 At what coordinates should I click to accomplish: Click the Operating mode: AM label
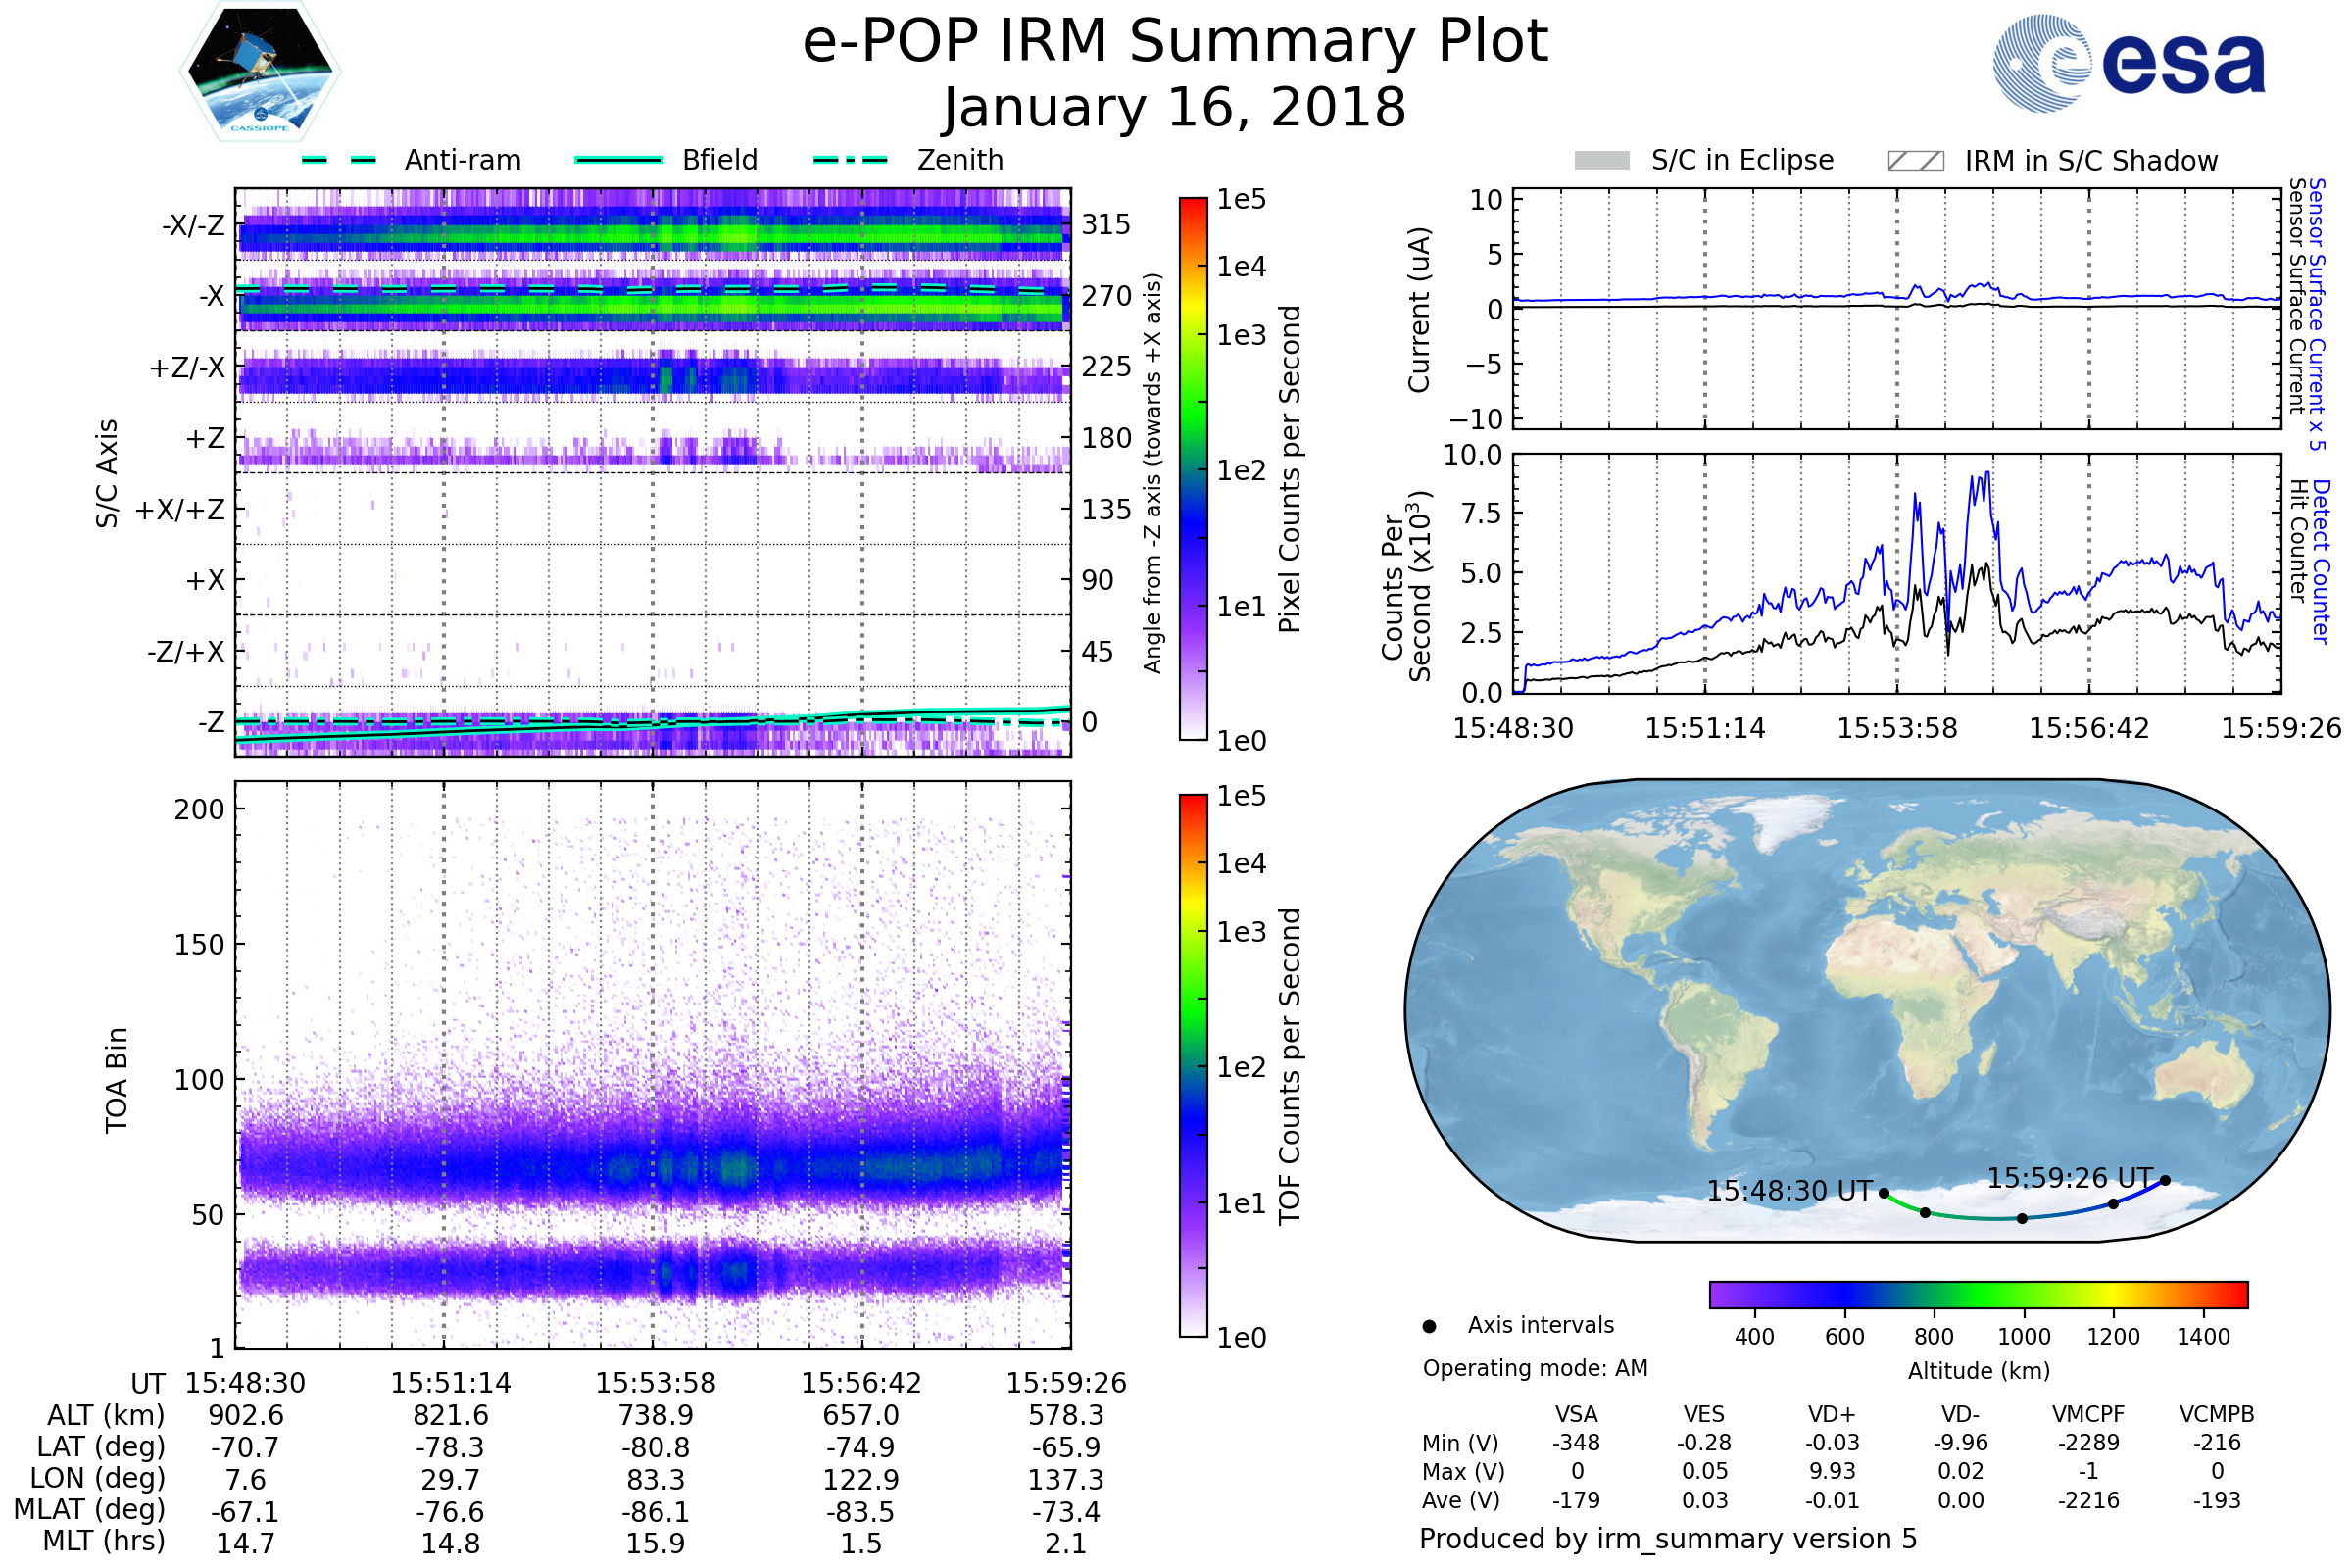pyautogui.click(x=1535, y=1368)
